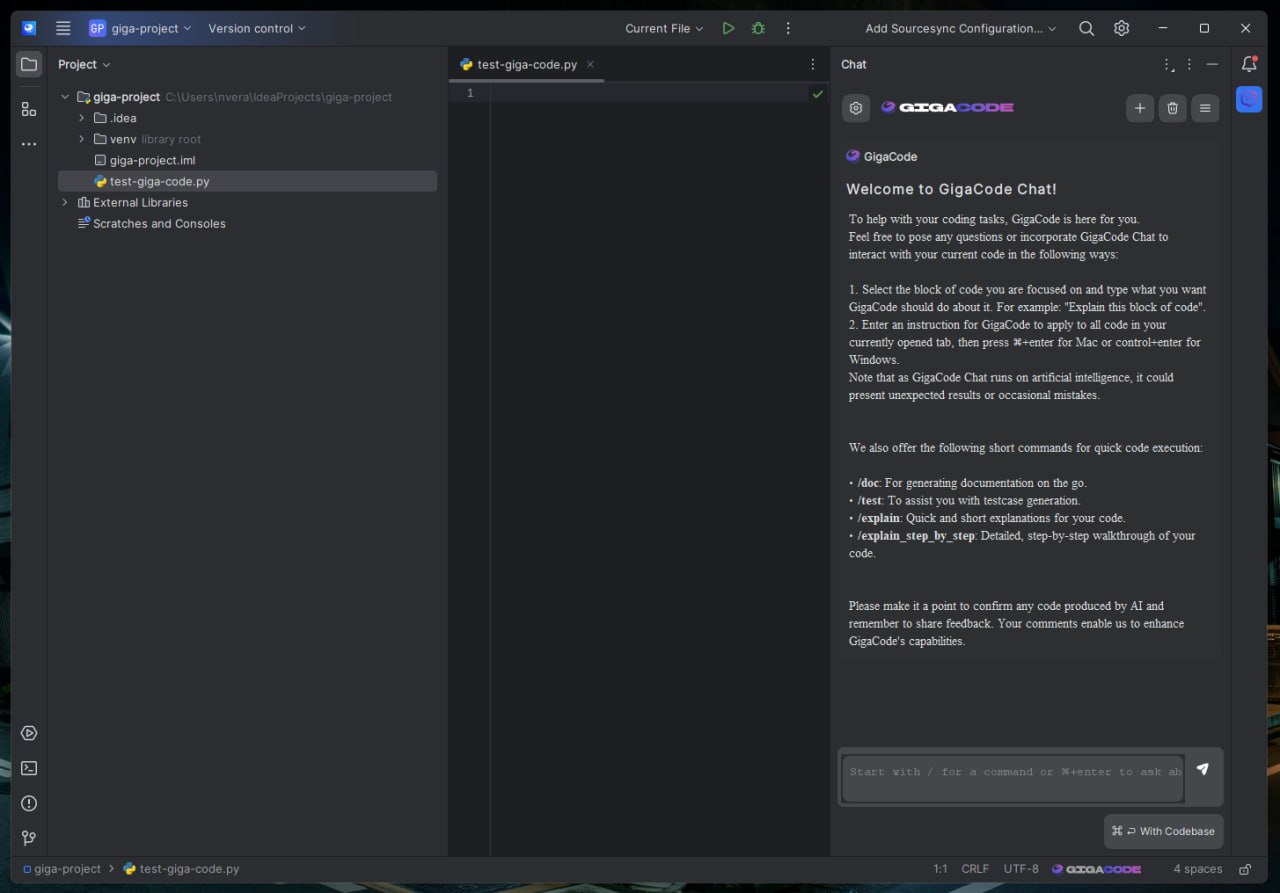
Task: Click the GigaCode status bar widget
Action: tap(1096, 869)
